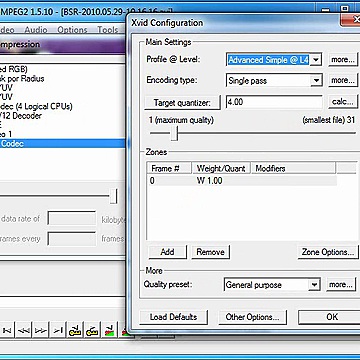Viewport: 360px width, 360px height.
Task: Click the calc... button
Action: coord(343,102)
